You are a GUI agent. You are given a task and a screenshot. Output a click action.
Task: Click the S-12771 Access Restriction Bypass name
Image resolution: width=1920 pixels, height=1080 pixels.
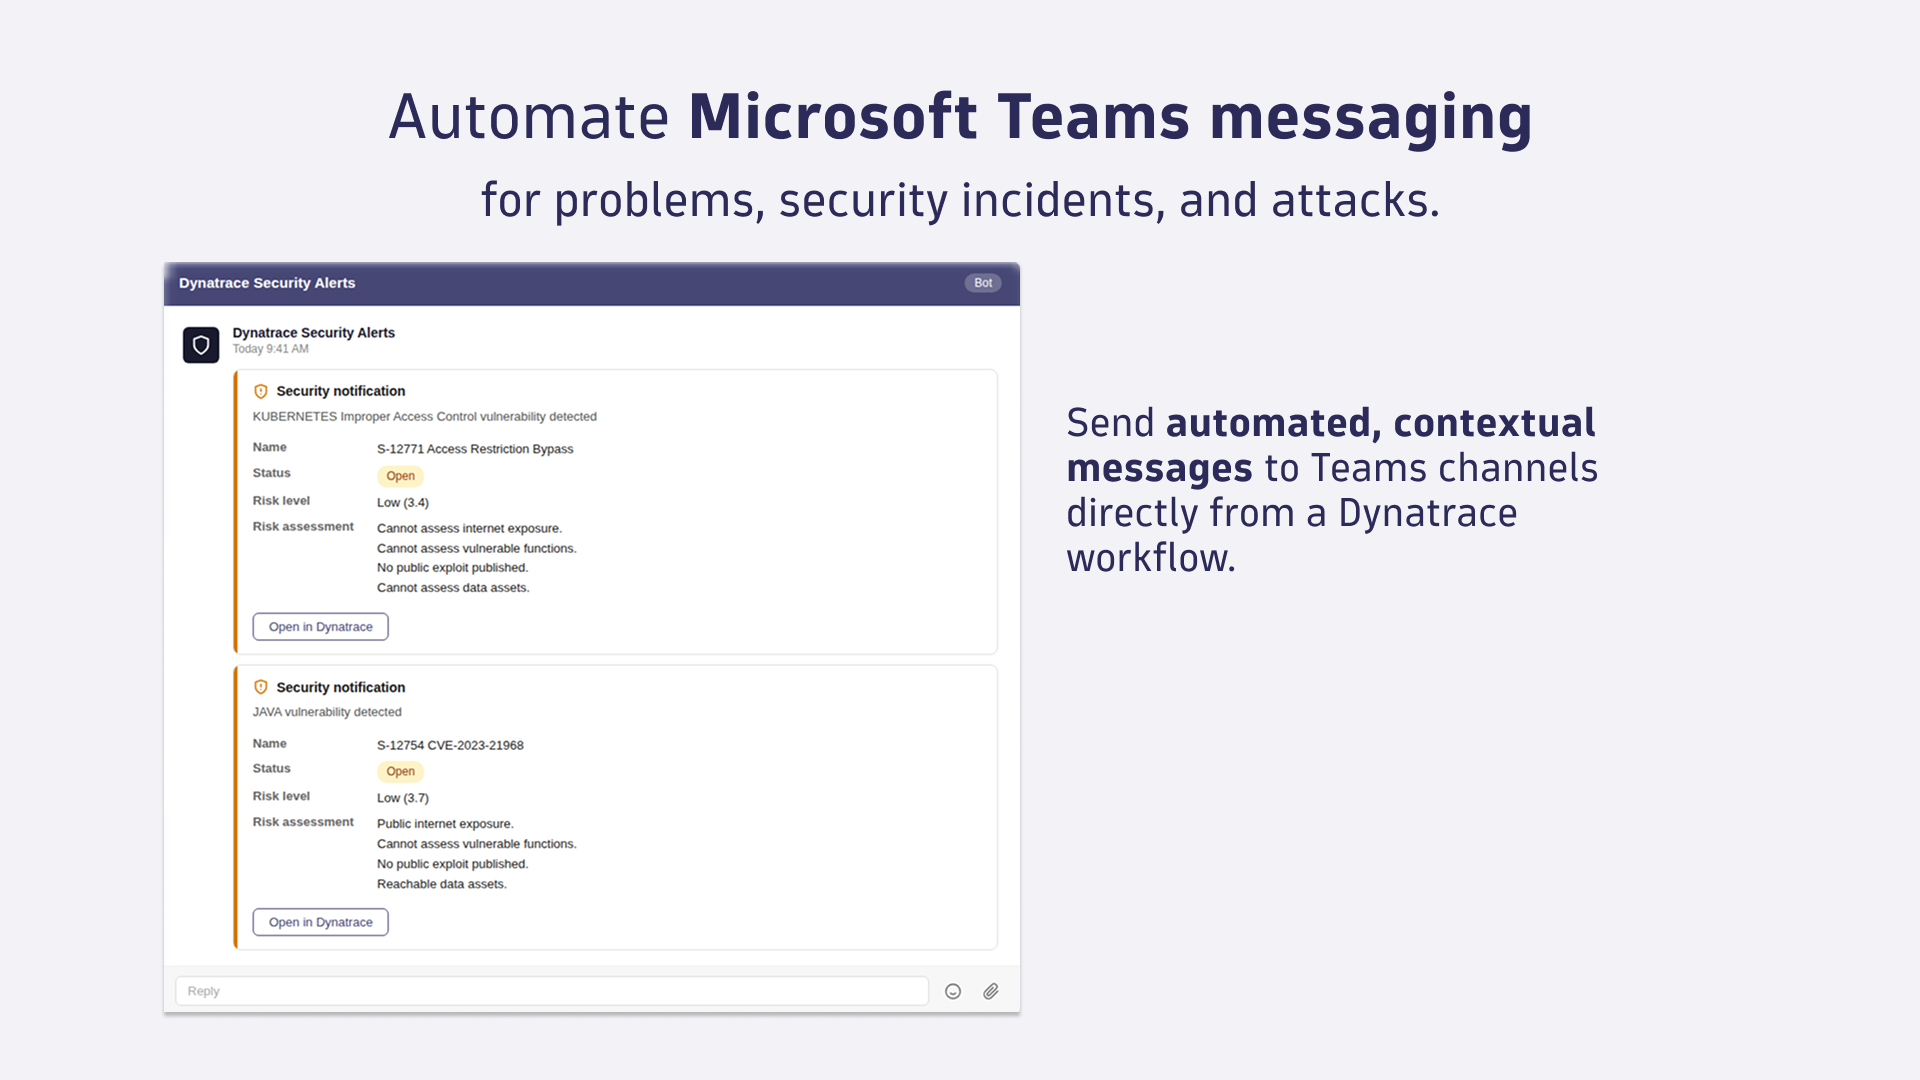point(475,449)
